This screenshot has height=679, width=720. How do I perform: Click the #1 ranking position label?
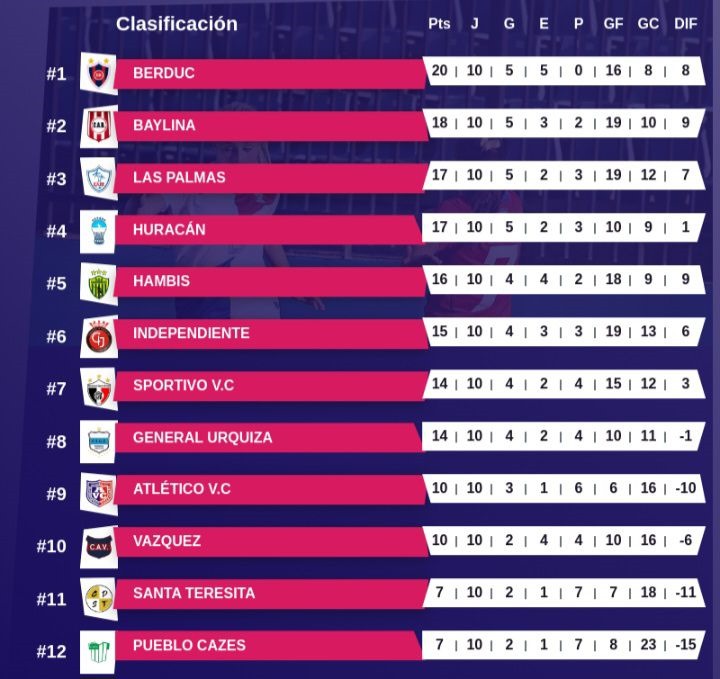[x=56, y=74]
